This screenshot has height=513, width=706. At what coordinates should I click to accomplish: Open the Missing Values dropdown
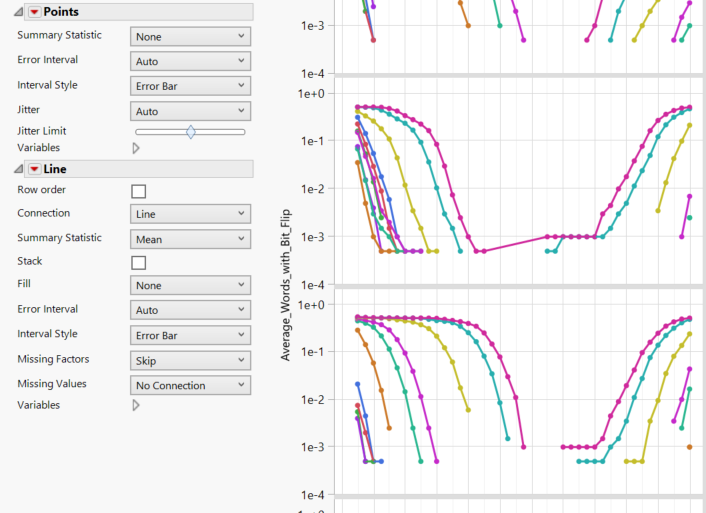tap(190, 385)
